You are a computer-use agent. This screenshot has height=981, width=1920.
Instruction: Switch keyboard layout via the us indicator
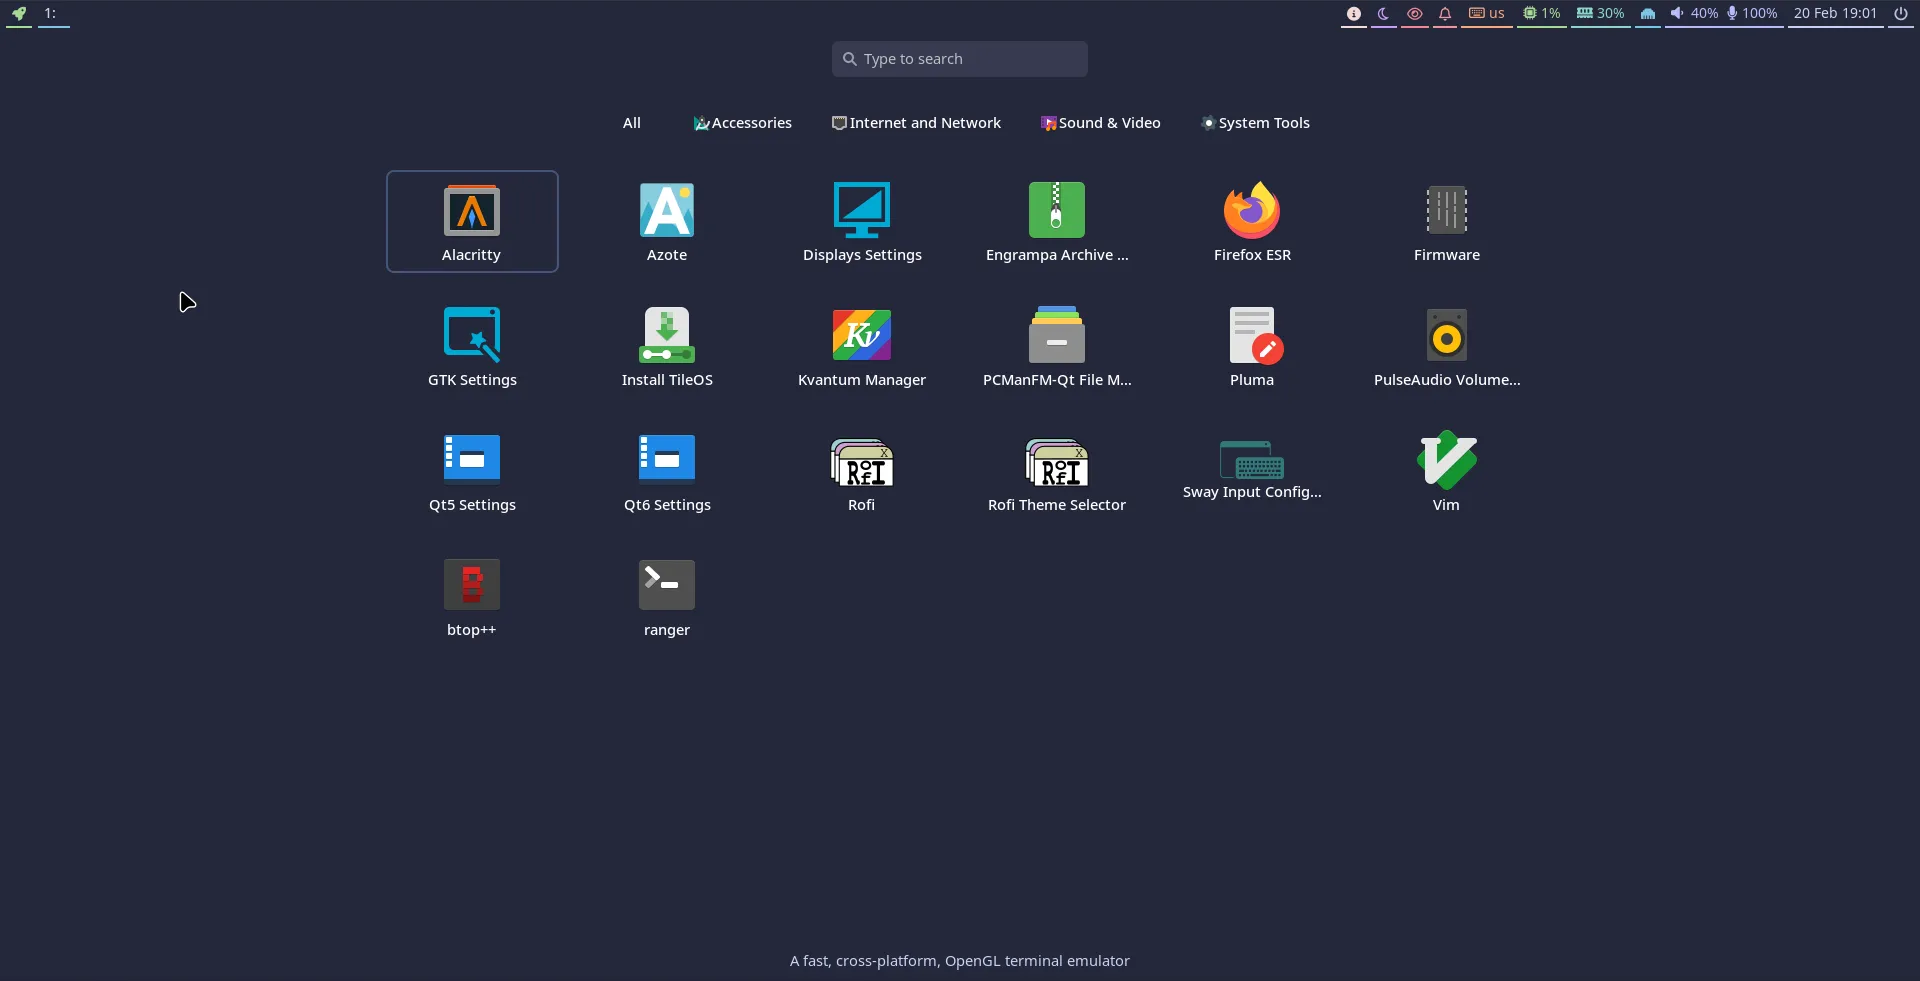coord(1487,14)
